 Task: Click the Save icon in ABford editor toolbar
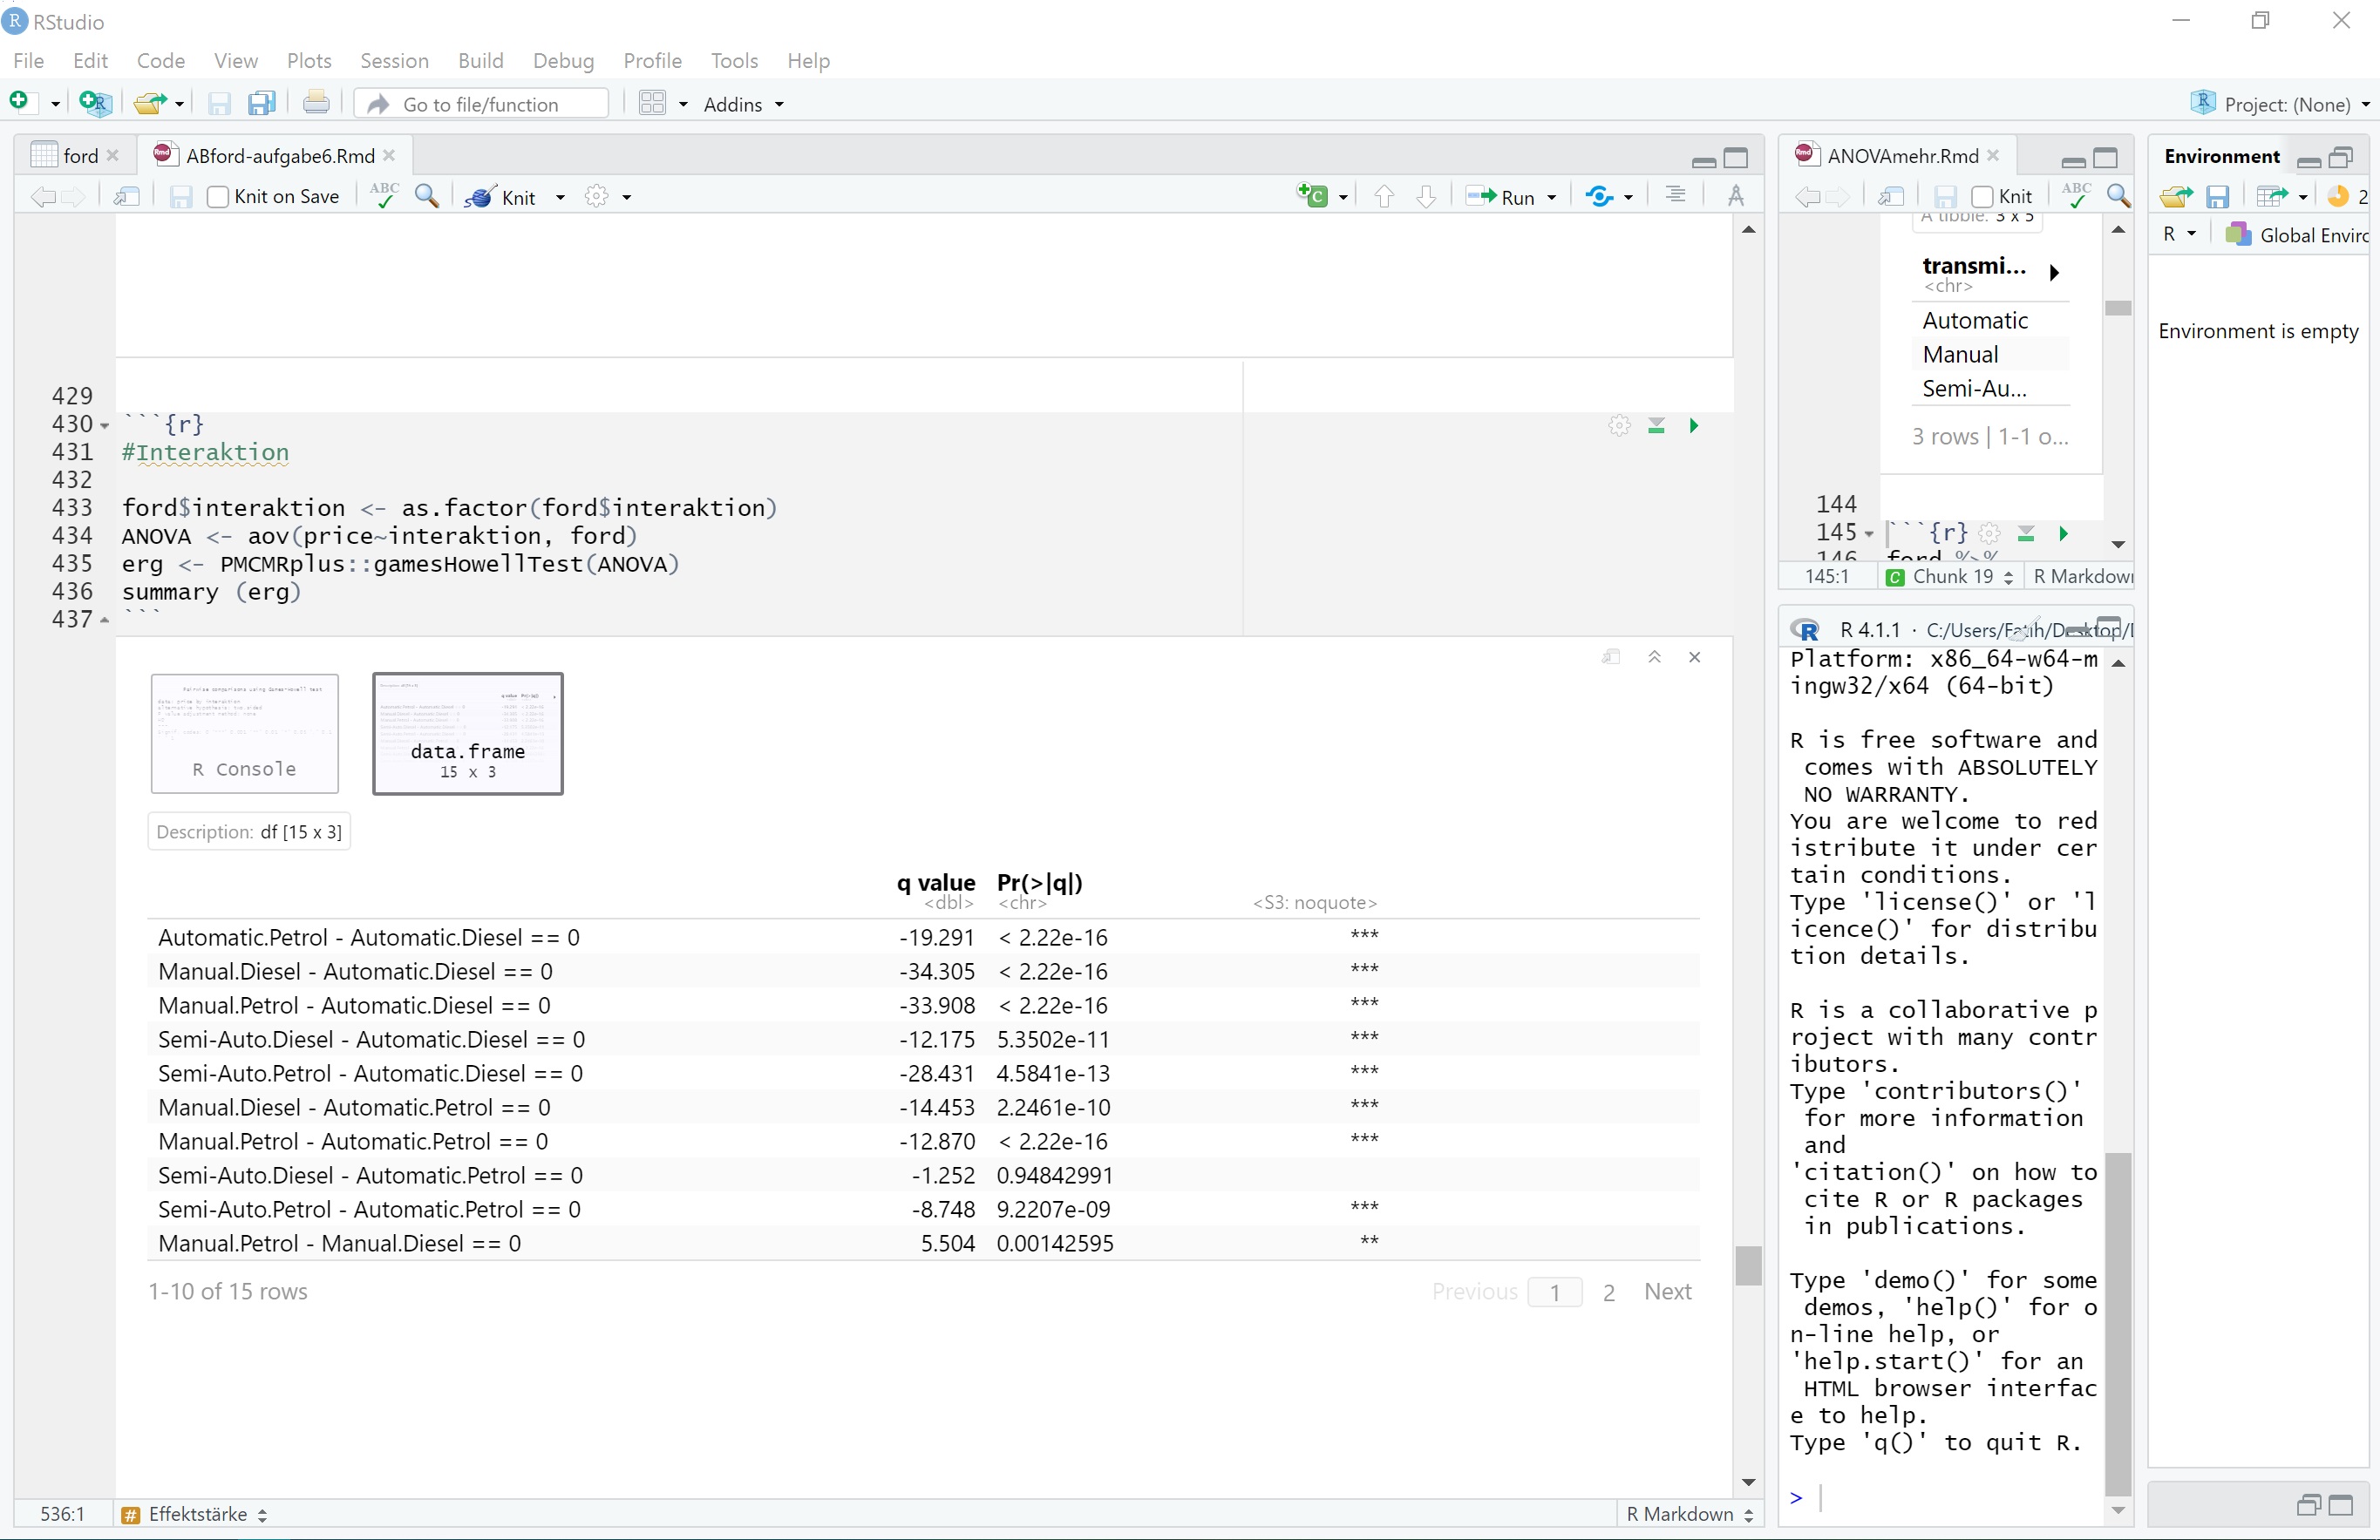pos(180,196)
